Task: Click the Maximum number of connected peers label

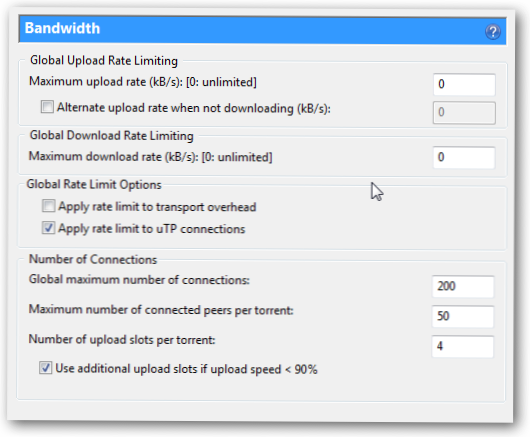Action: [x=161, y=310]
